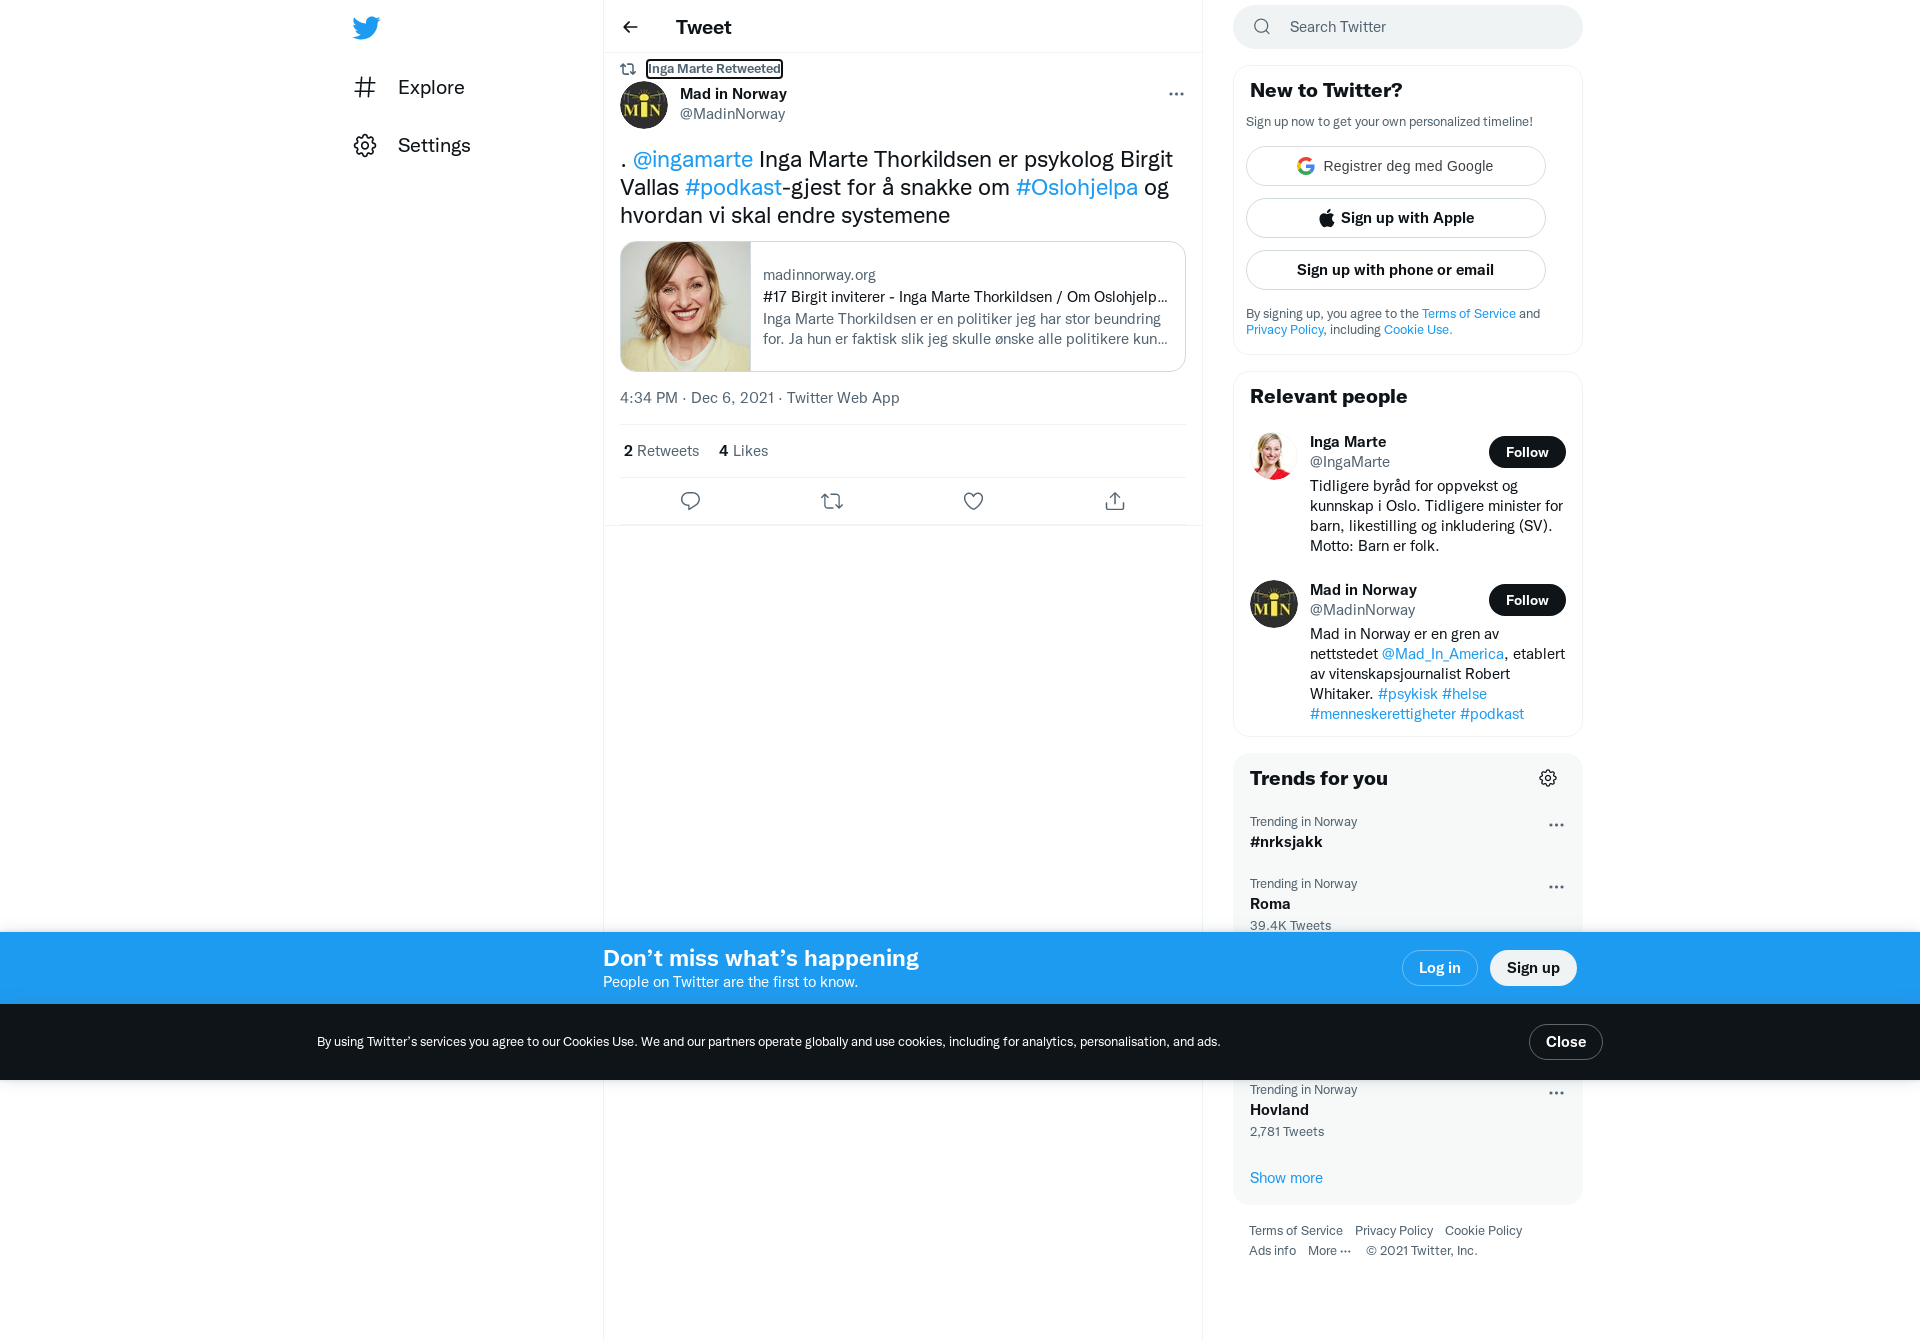Reply to the tweet with comment icon
This screenshot has height=1341, width=1920.
(690, 501)
